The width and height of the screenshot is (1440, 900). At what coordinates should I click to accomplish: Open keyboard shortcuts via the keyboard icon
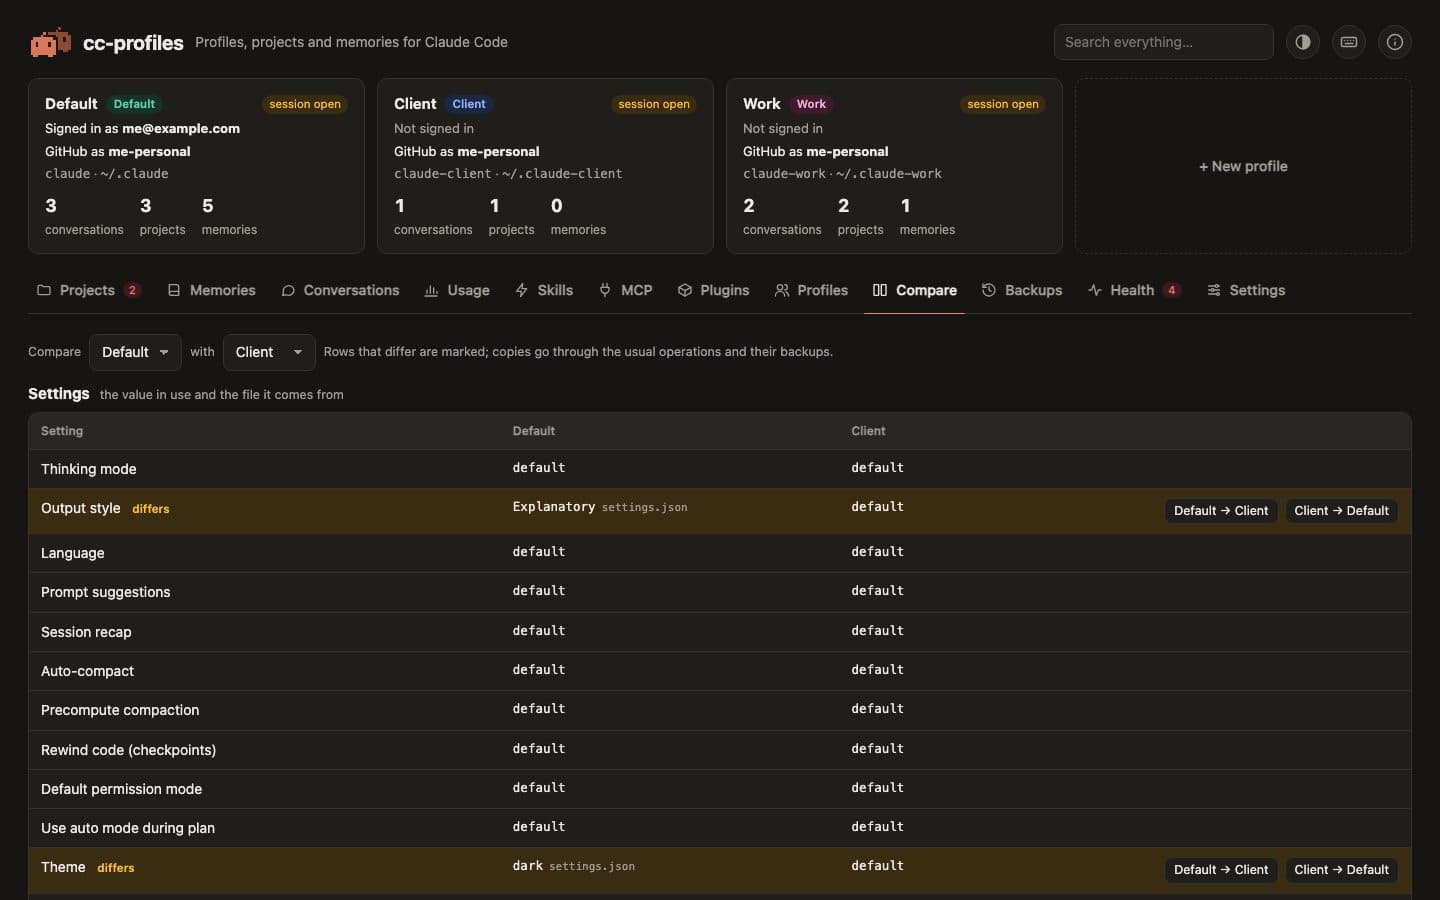(1349, 42)
